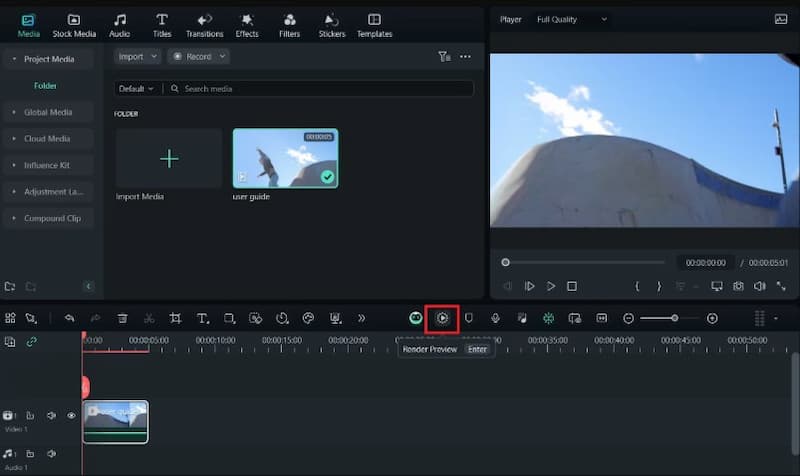This screenshot has height=476, width=800.
Task: Open the Filters tab
Action: [289, 26]
